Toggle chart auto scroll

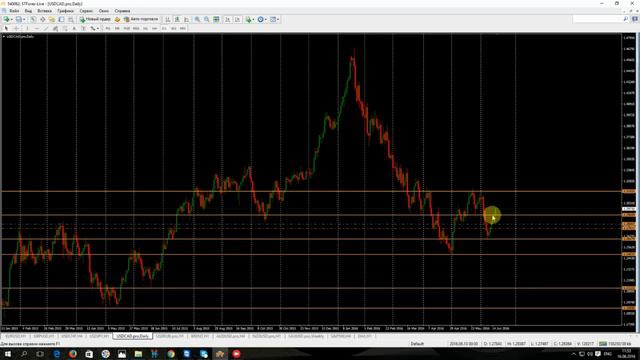click(227, 19)
